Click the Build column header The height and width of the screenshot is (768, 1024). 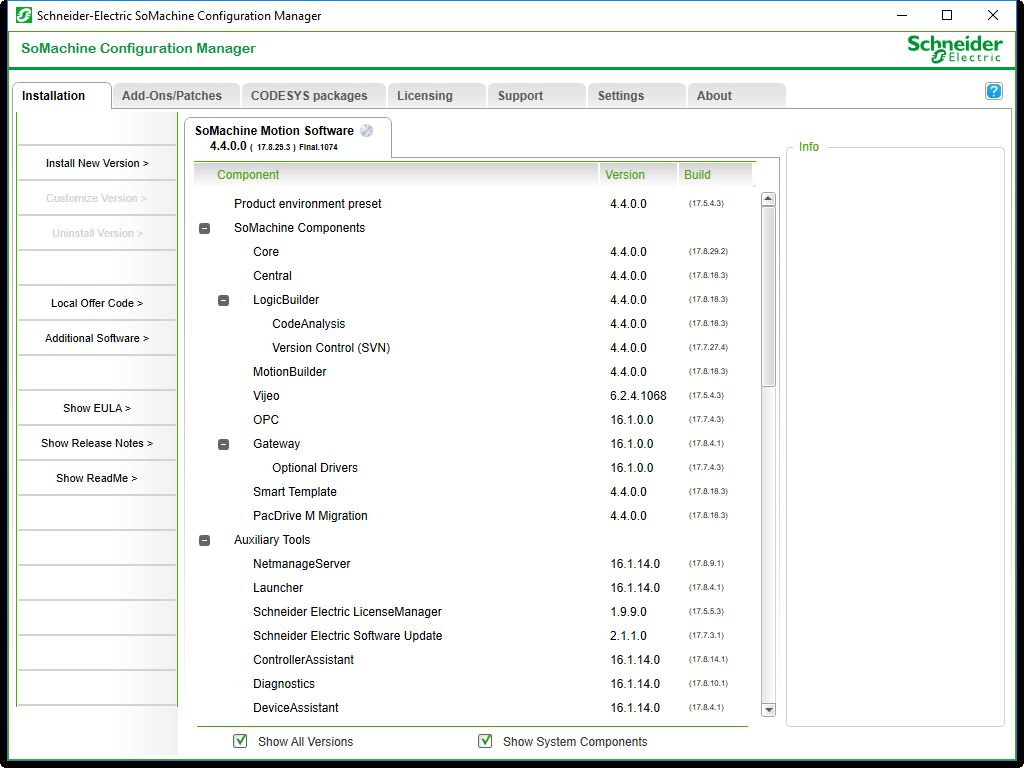(x=715, y=175)
